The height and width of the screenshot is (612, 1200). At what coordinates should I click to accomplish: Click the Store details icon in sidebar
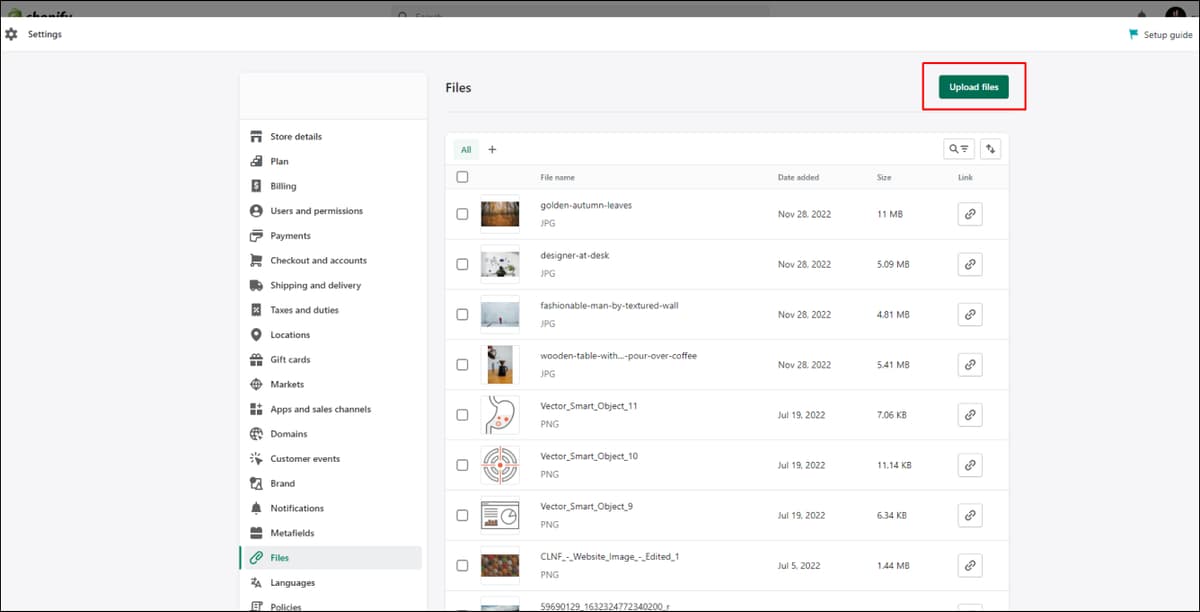(256, 136)
